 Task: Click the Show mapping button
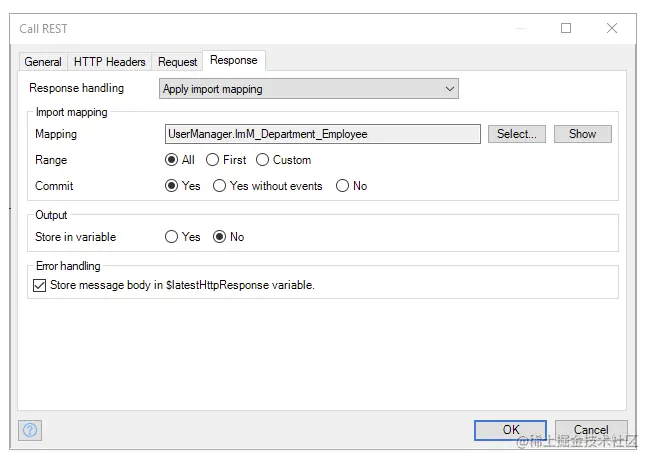pyautogui.click(x=582, y=134)
